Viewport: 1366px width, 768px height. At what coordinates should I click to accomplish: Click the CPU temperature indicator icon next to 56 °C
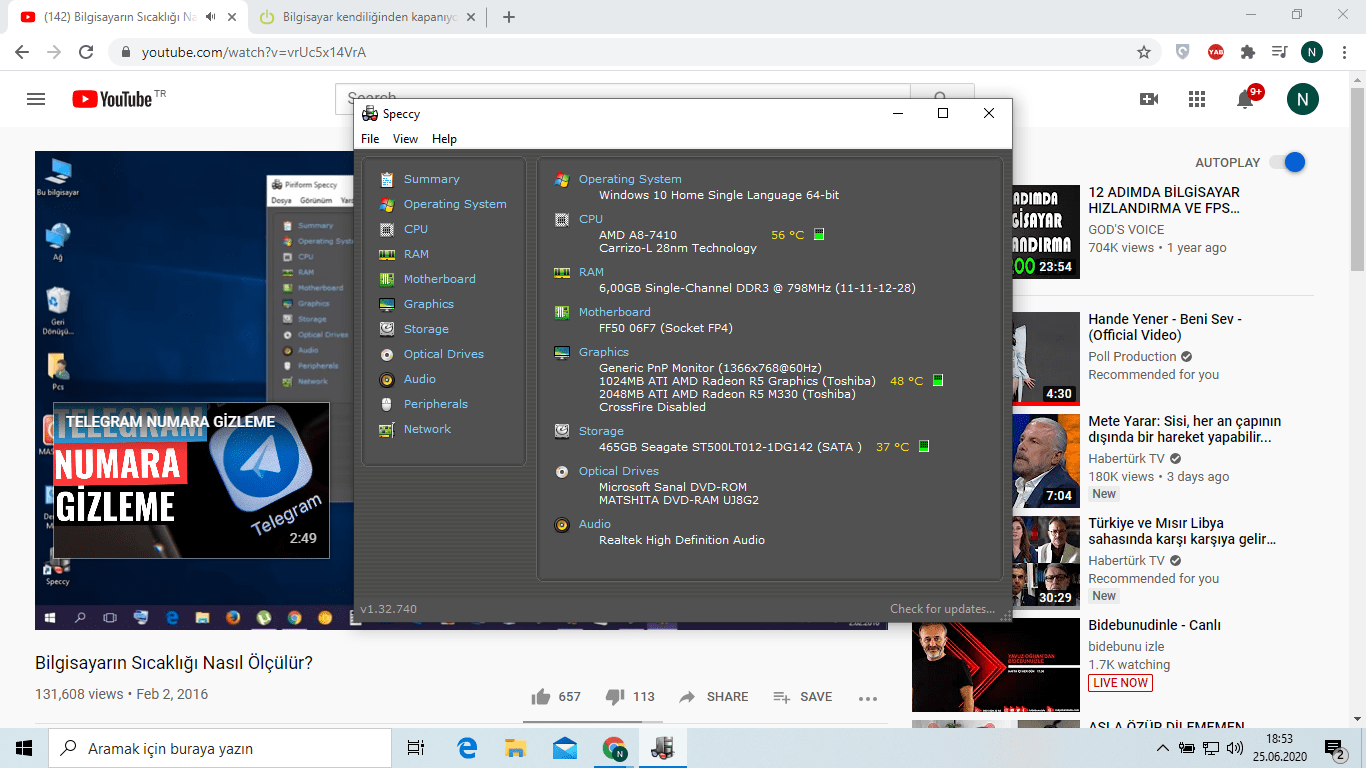(x=819, y=235)
